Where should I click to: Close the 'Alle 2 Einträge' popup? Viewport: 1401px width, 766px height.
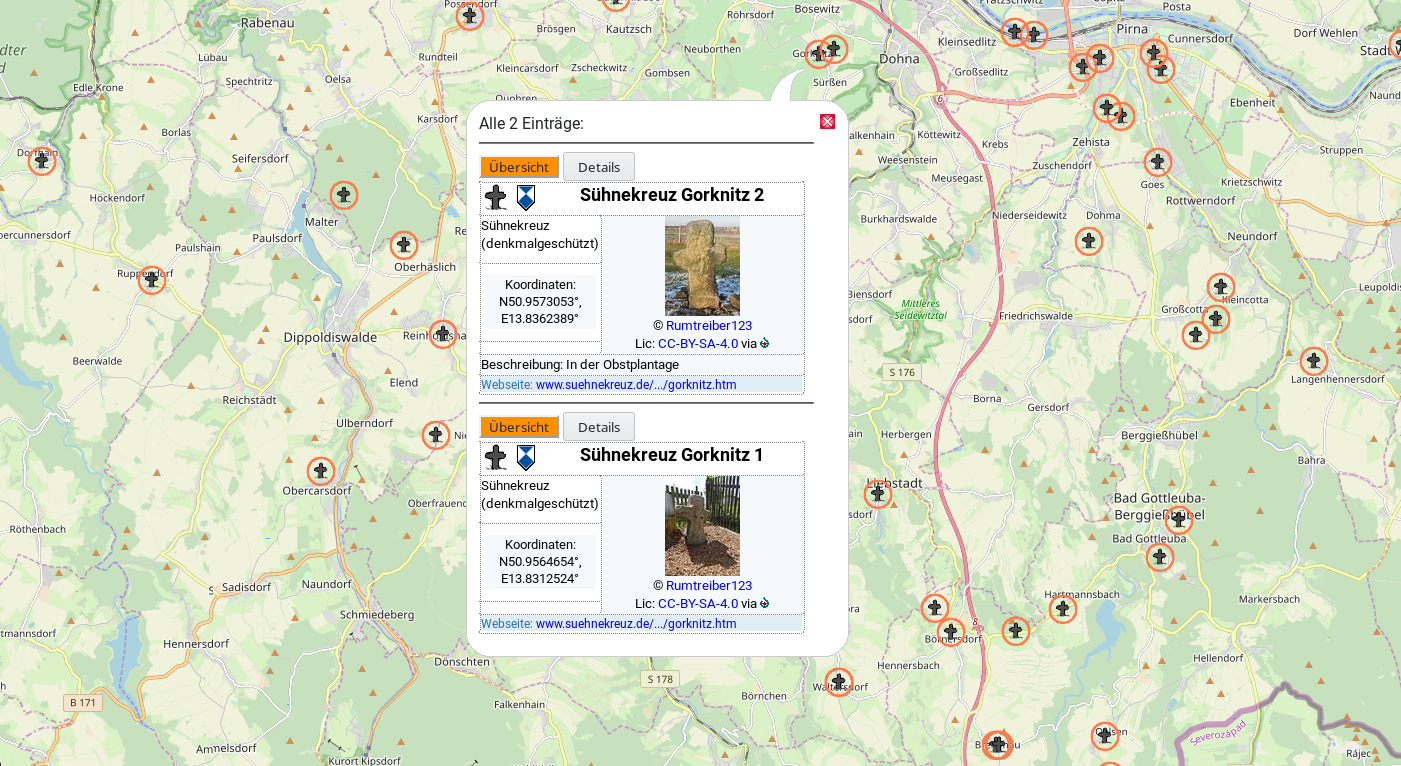(x=828, y=122)
